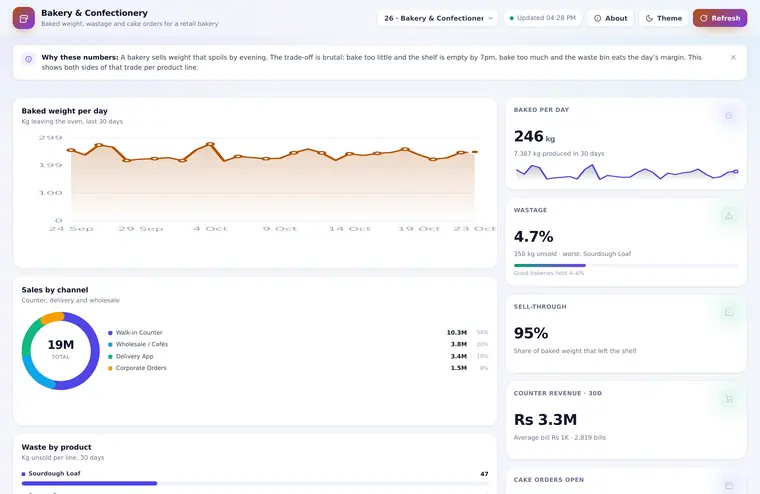Click the '4.7%' wastage value
Screen dimensions: 760x494
click(x=533, y=237)
